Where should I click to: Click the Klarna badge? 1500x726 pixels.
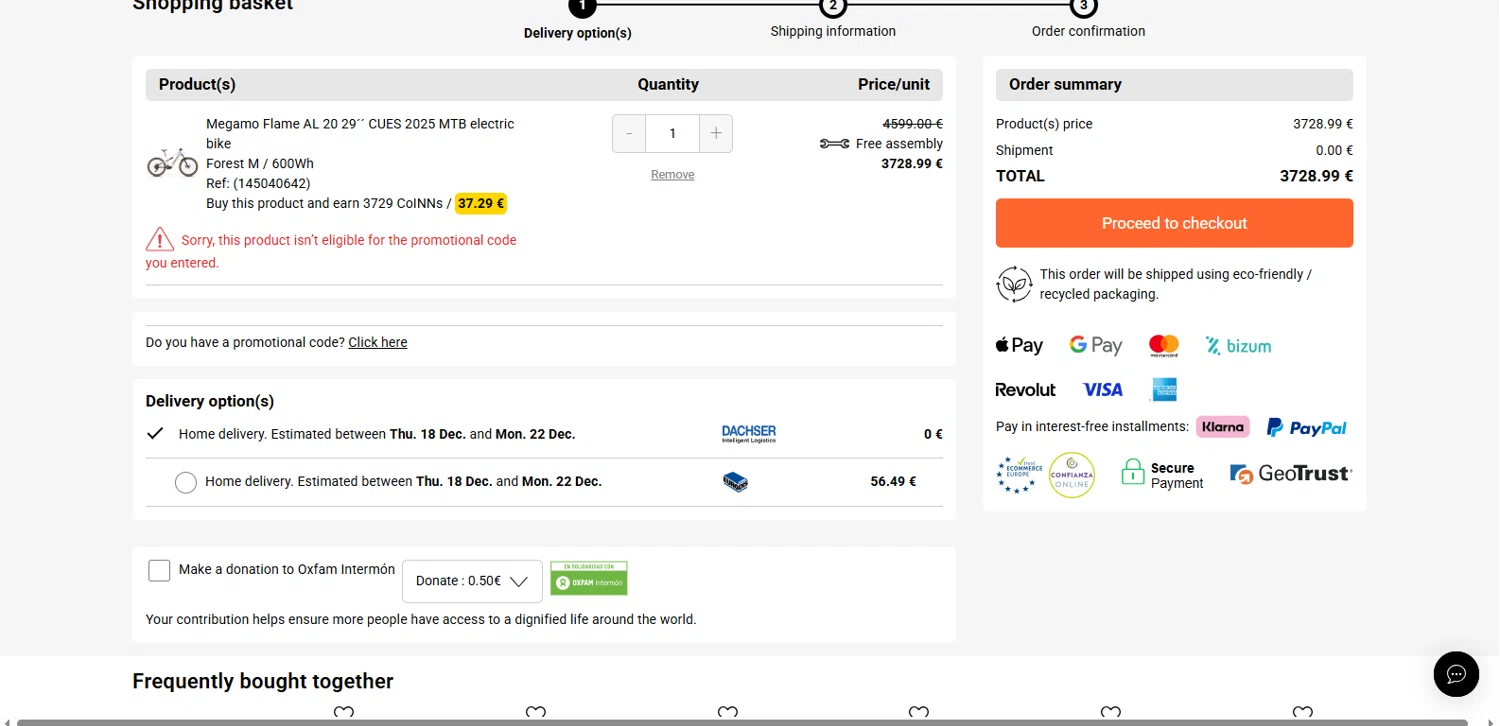coord(1223,427)
